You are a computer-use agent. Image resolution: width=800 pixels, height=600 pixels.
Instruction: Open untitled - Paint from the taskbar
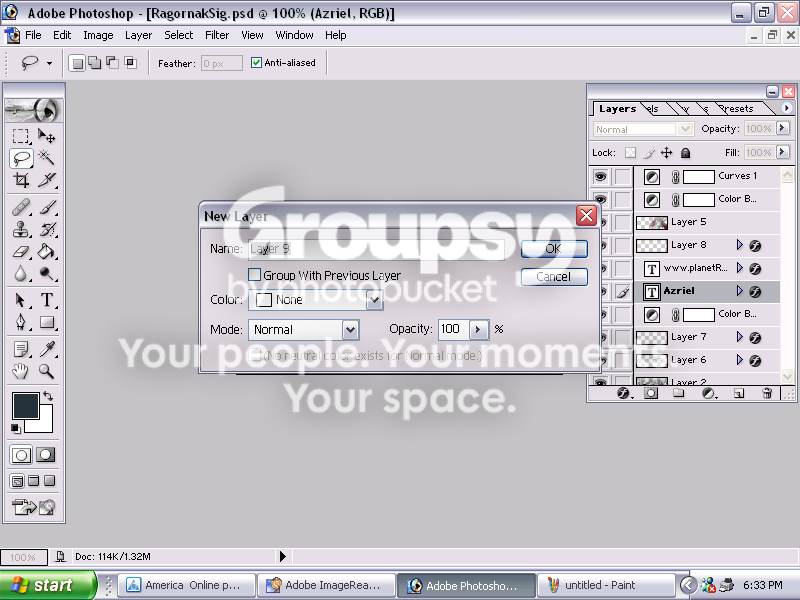(606, 585)
